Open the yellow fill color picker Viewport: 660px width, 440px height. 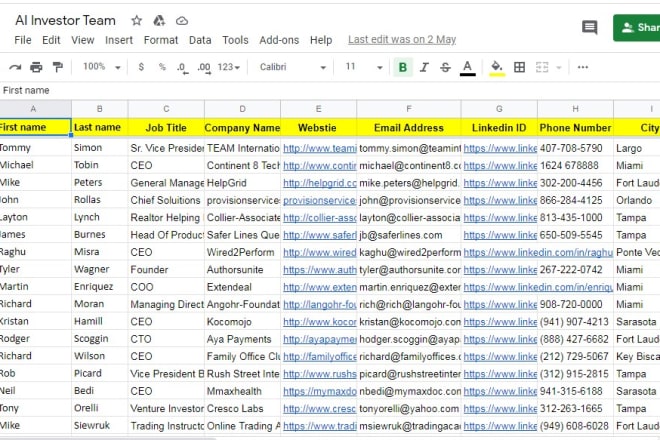497,67
